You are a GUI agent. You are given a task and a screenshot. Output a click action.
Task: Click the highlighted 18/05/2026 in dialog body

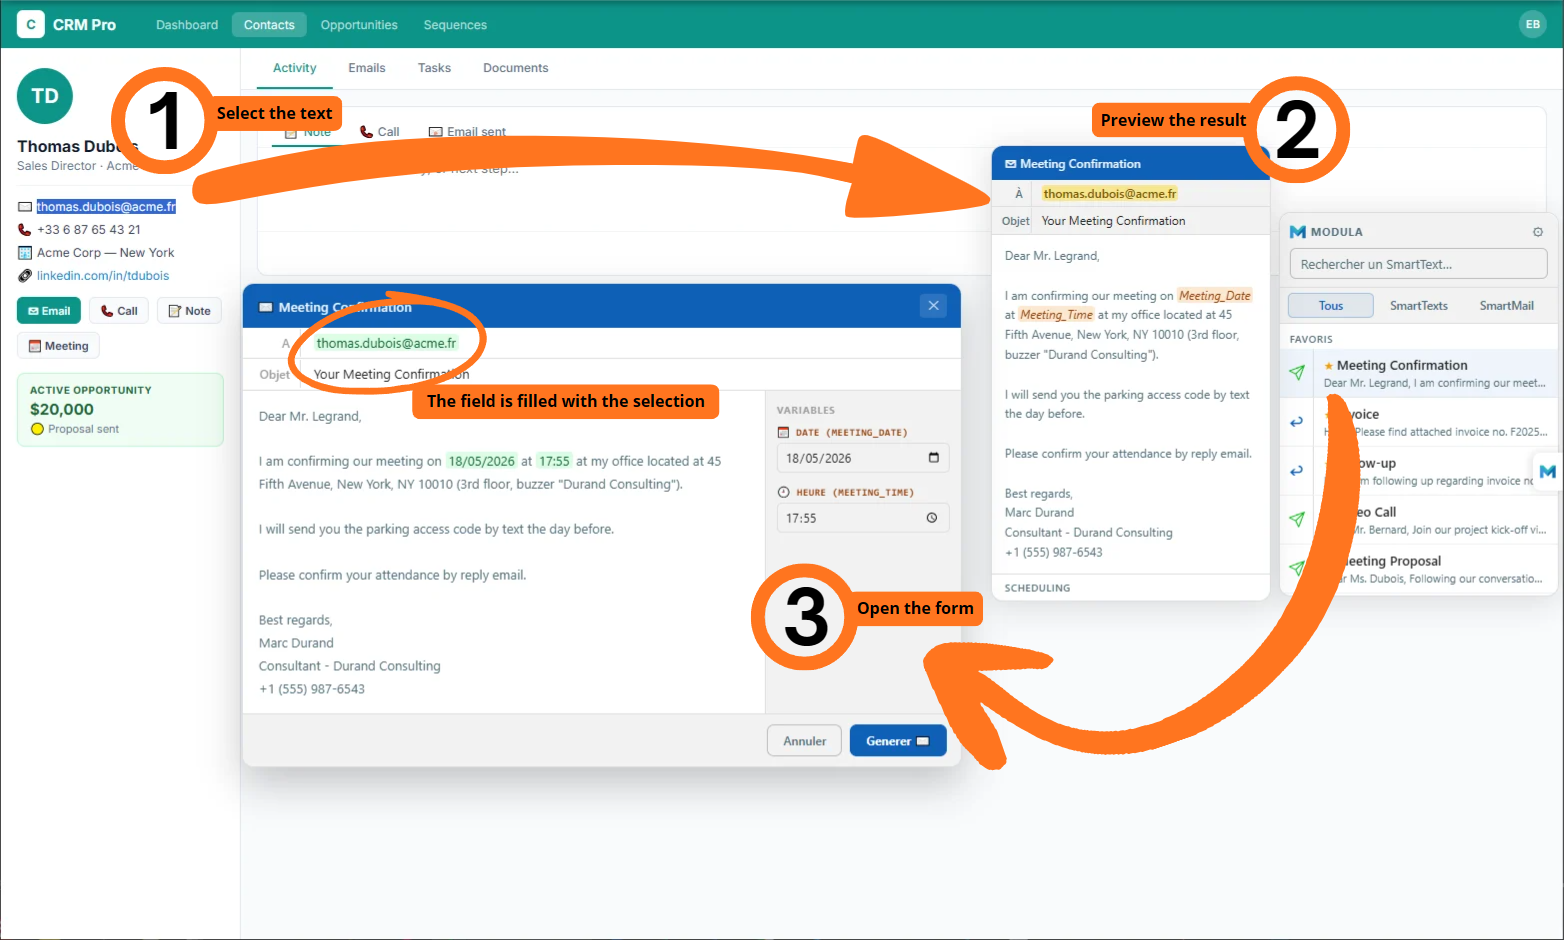[481, 461]
